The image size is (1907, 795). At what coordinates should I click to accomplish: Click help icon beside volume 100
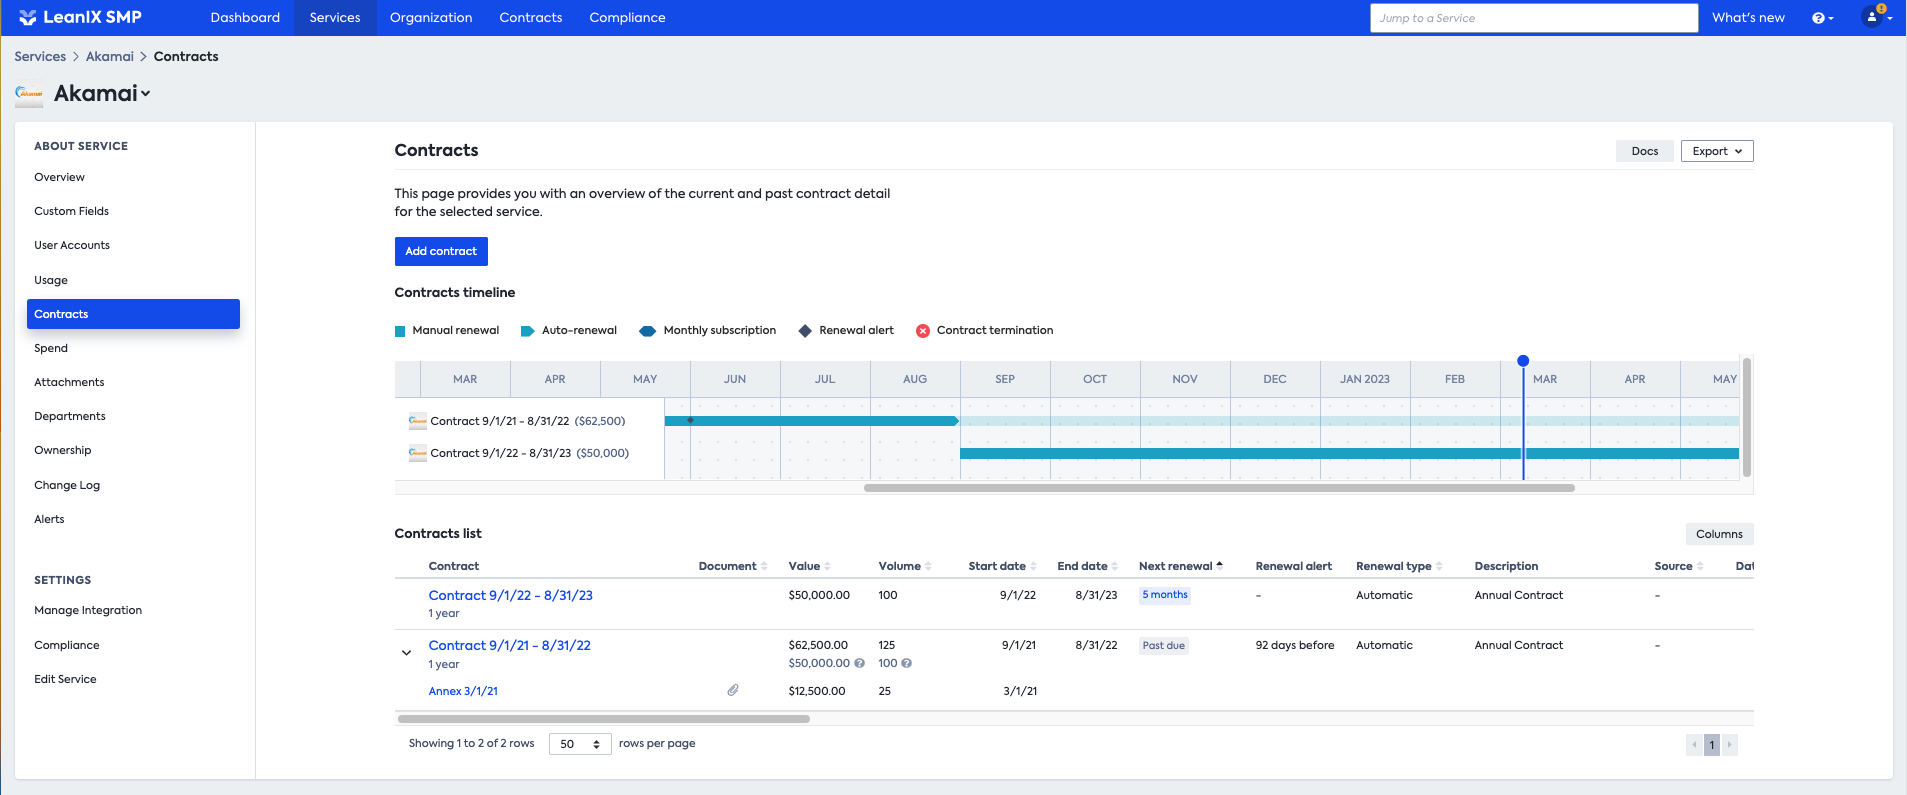click(x=907, y=663)
